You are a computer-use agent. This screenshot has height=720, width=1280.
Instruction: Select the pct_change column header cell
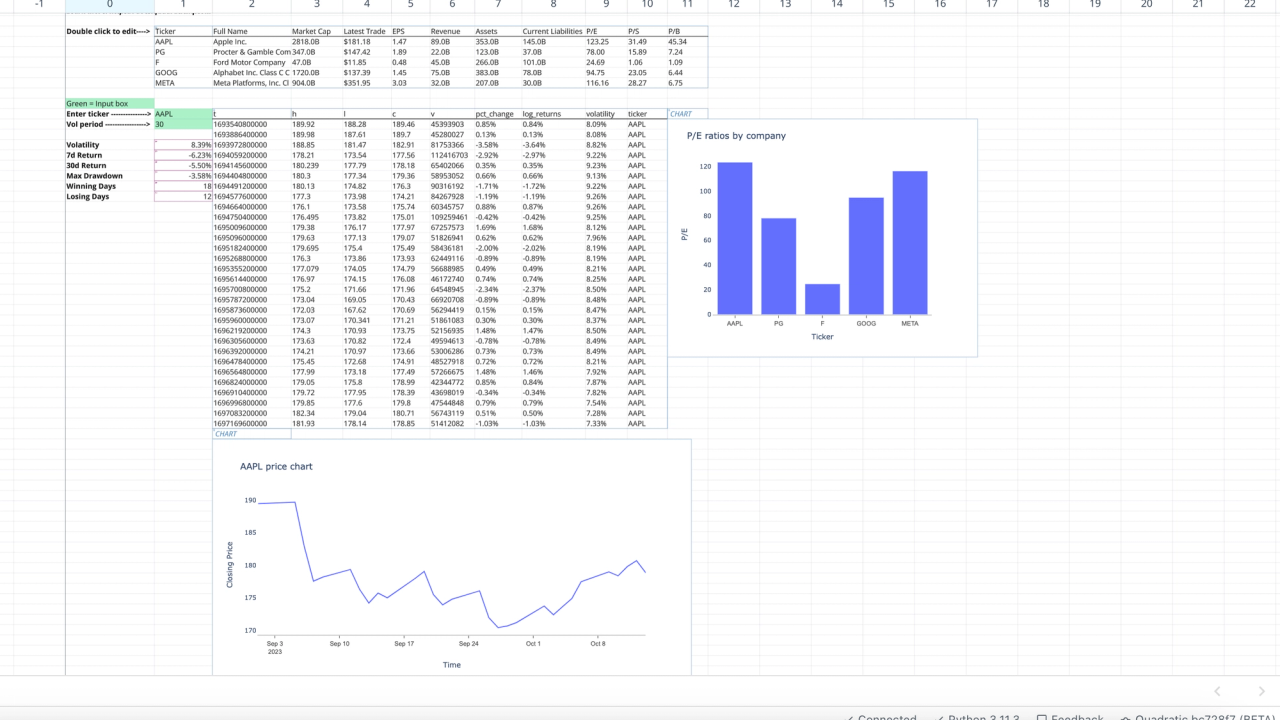(x=498, y=114)
